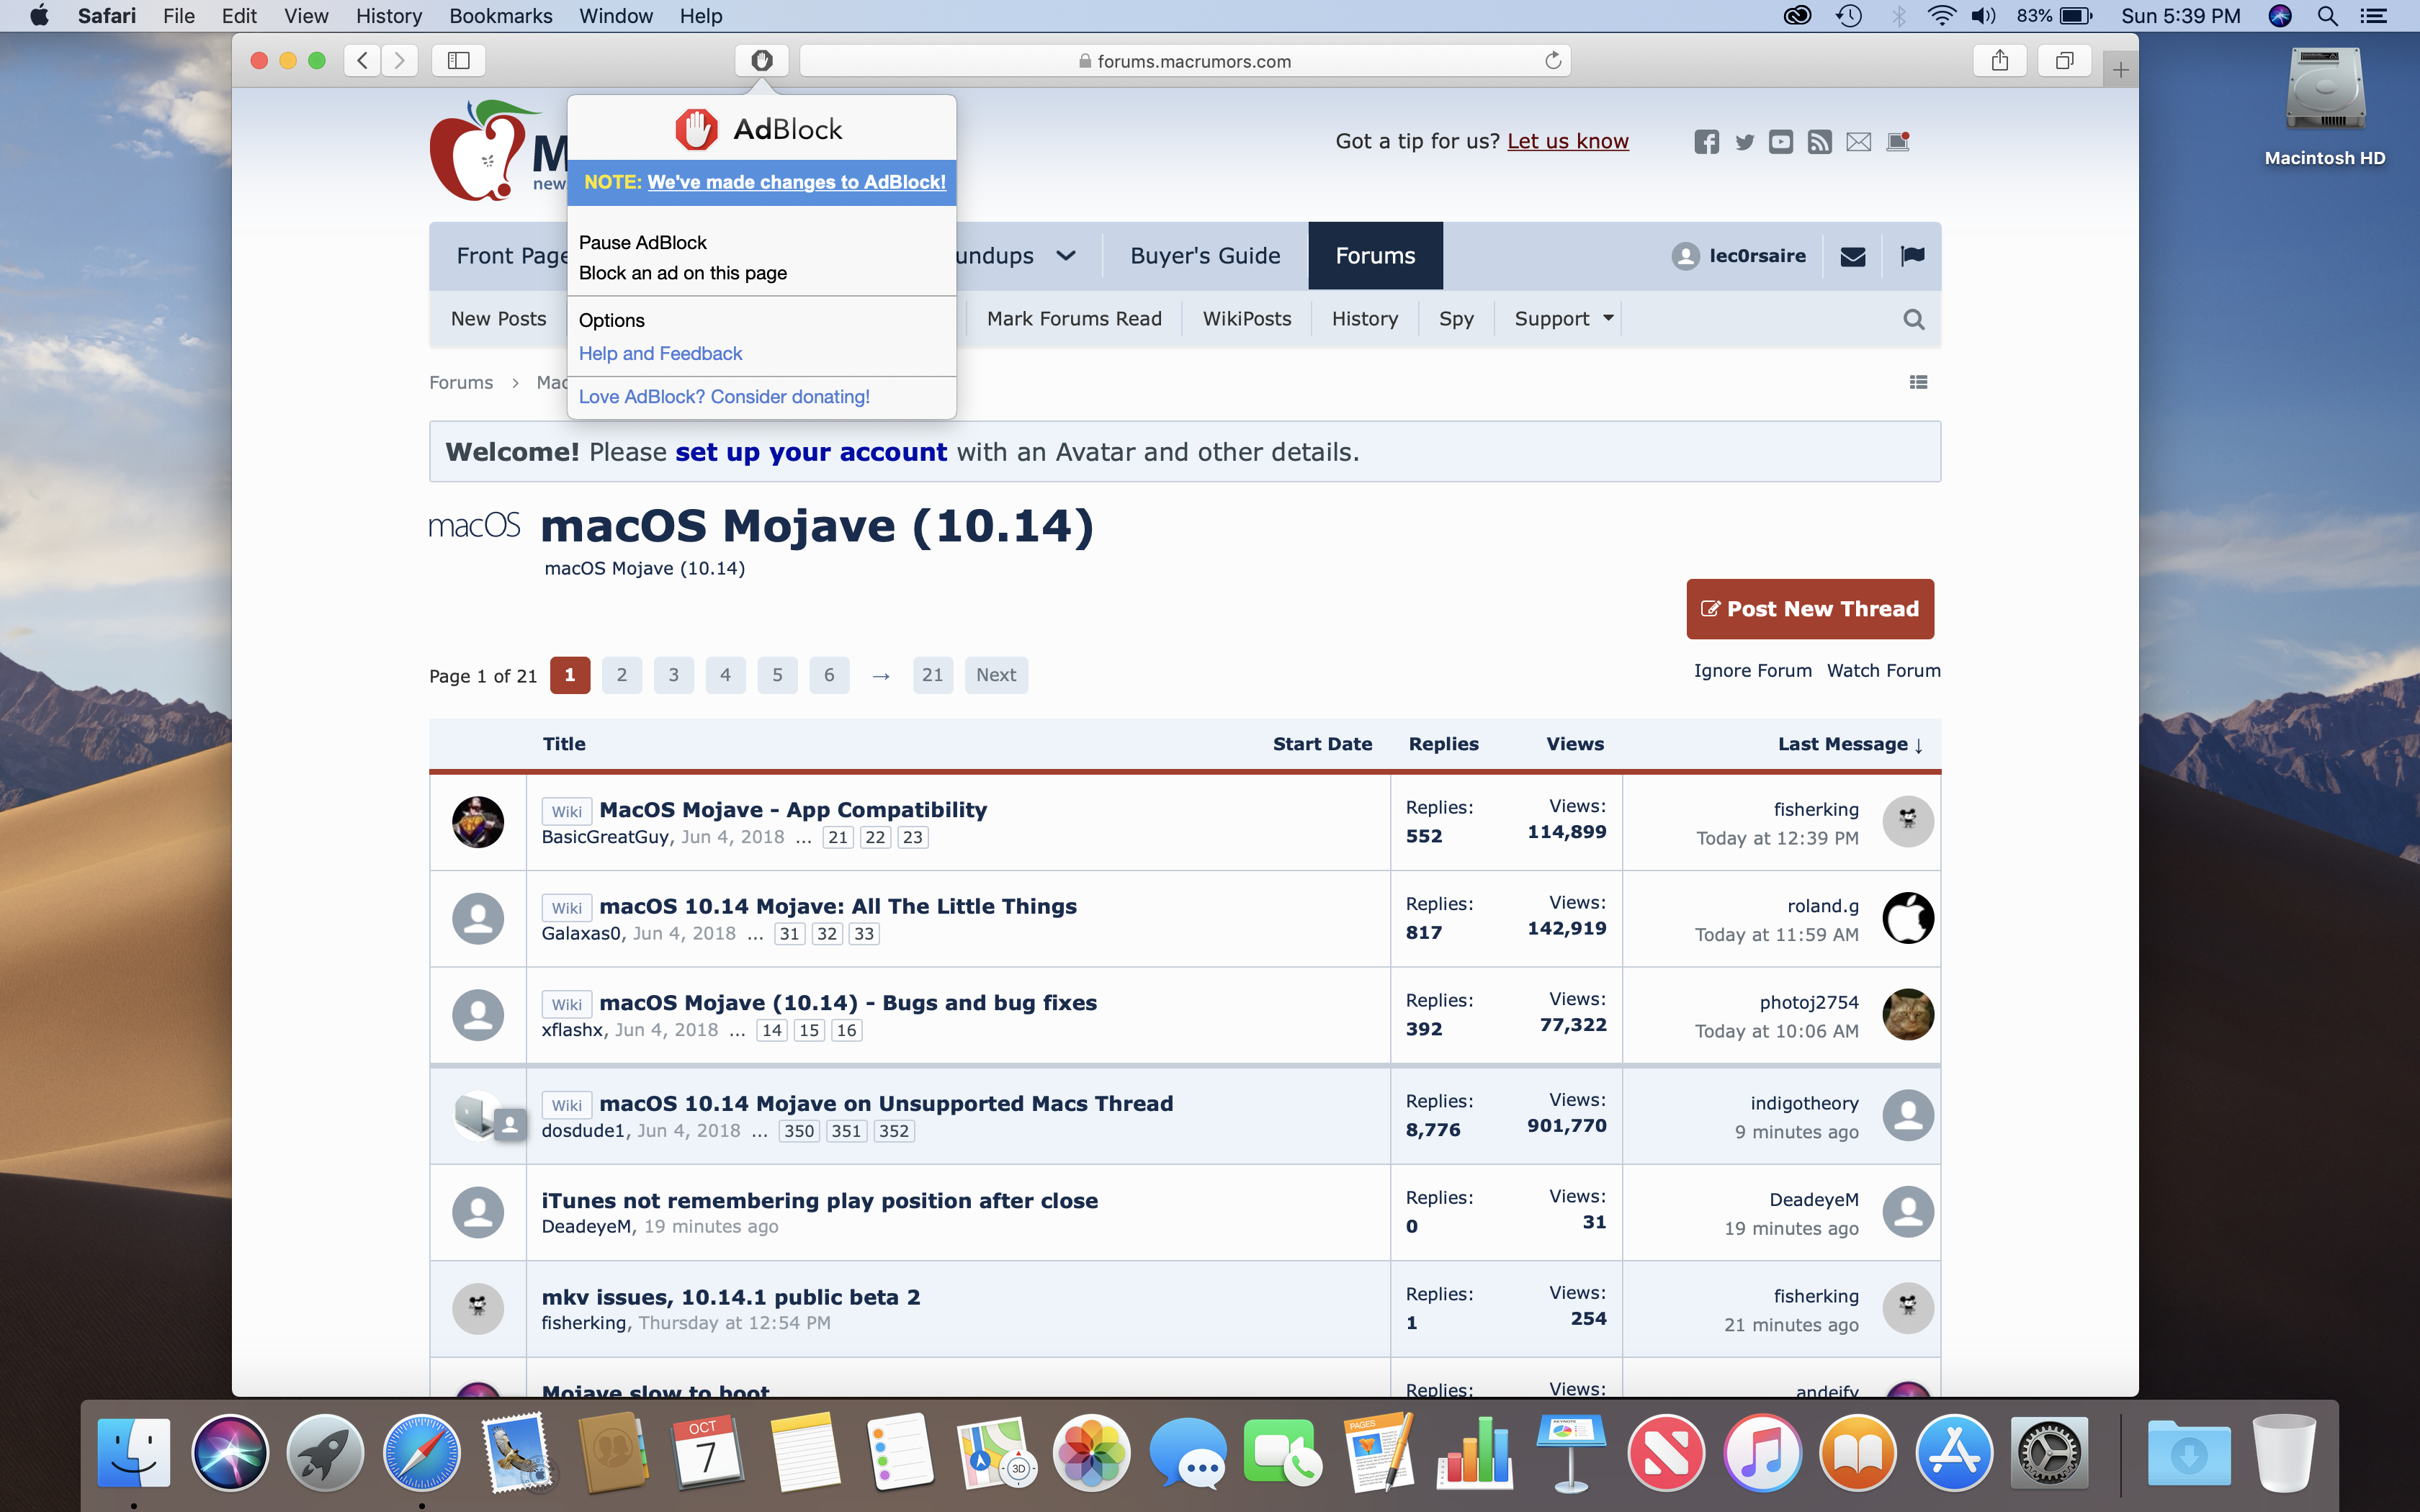
Task: Click the Safari share button
Action: coord(1999,60)
